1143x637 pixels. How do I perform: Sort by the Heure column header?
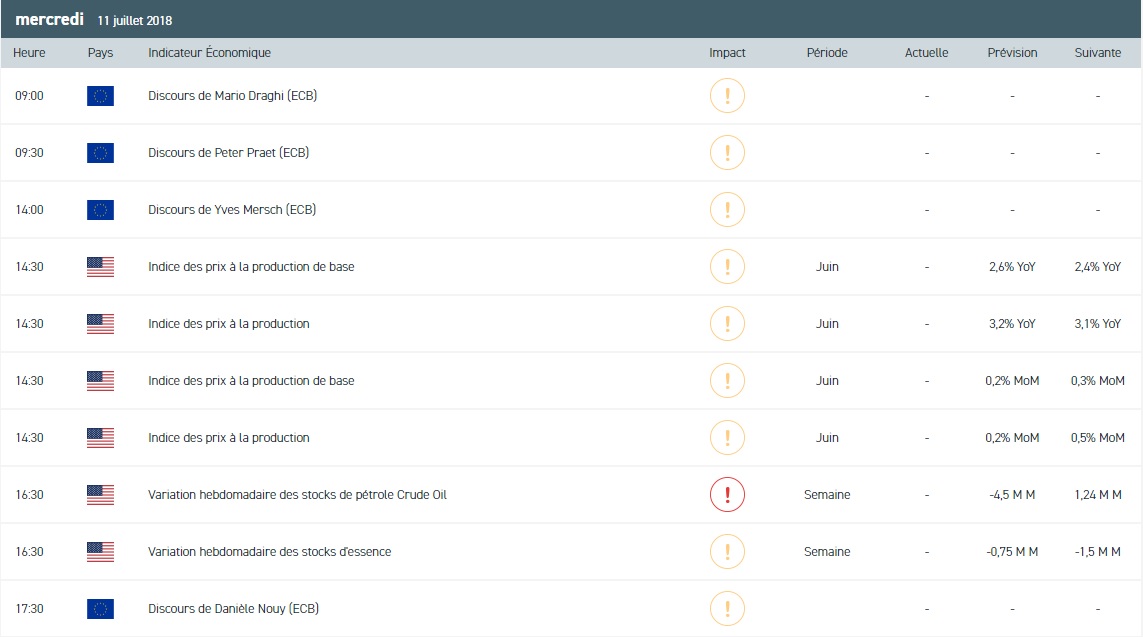pyautogui.click(x=30, y=53)
